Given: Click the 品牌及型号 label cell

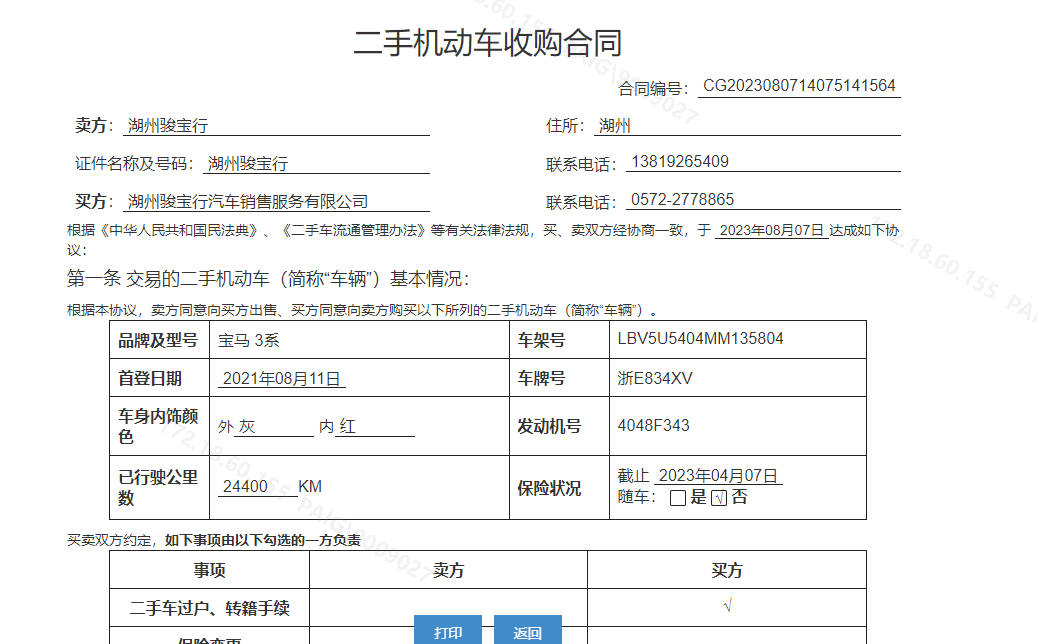Looking at the screenshot, I should (159, 340).
